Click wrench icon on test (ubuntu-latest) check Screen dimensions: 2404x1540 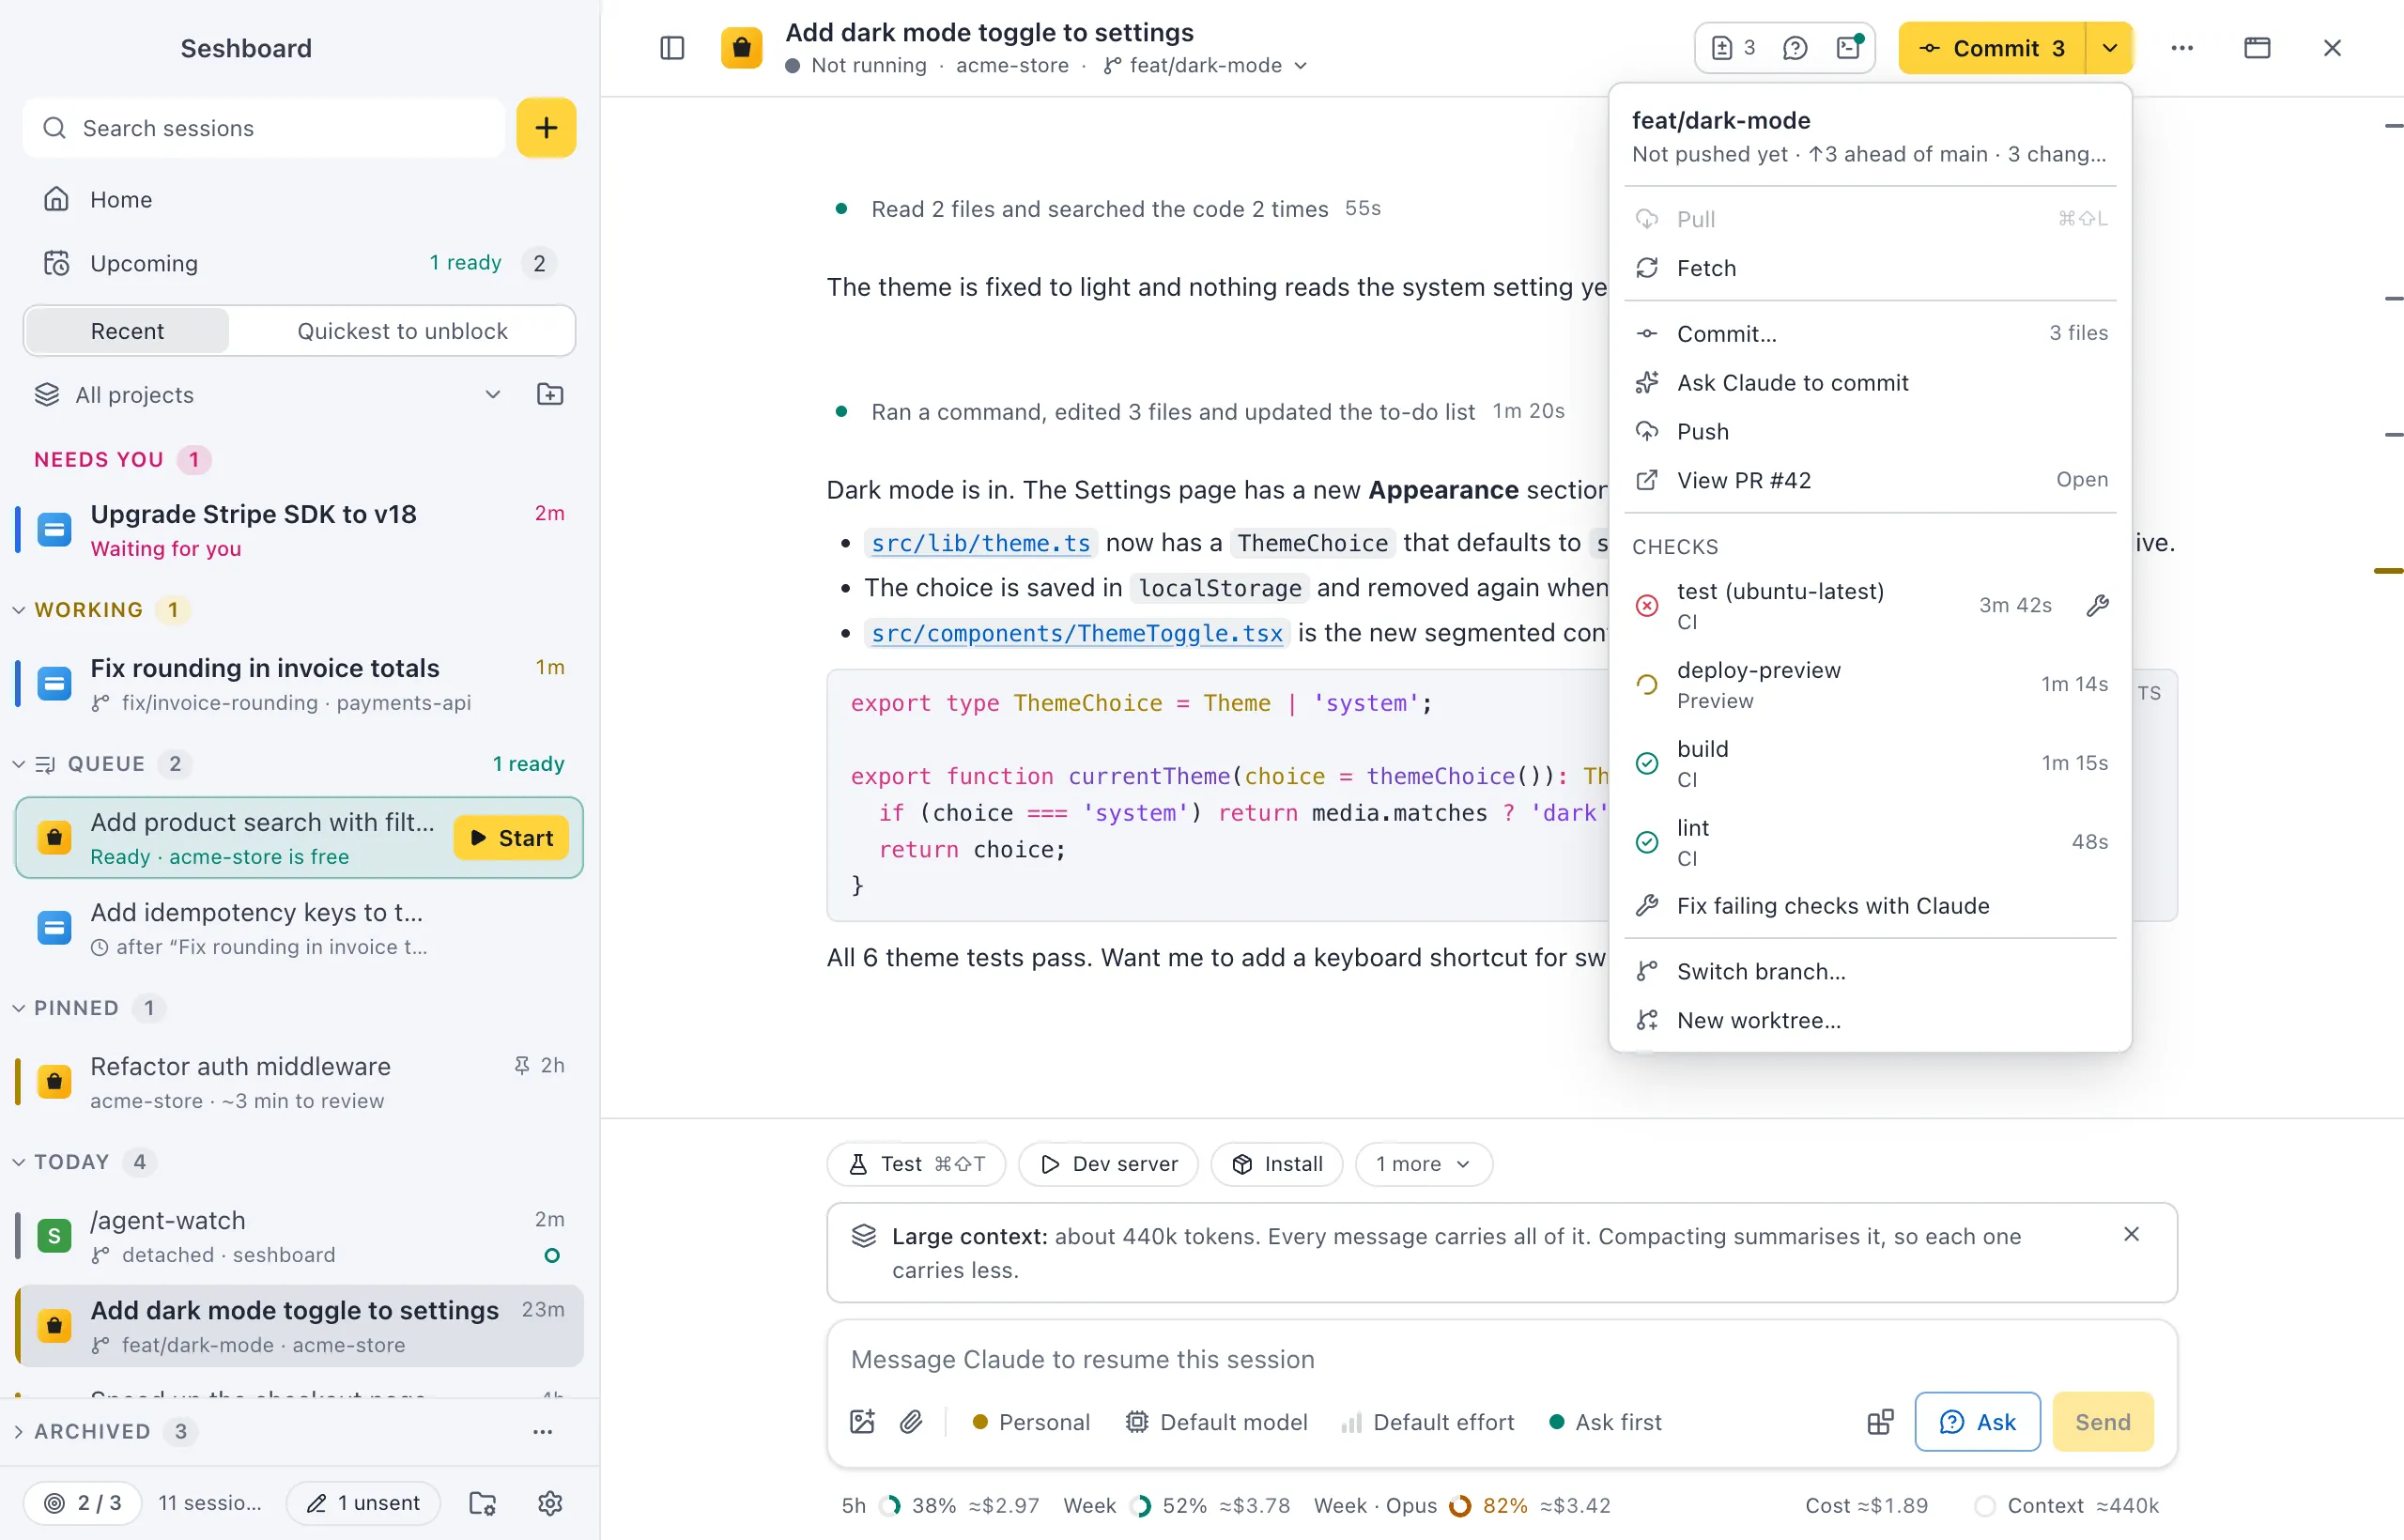[2097, 605]
